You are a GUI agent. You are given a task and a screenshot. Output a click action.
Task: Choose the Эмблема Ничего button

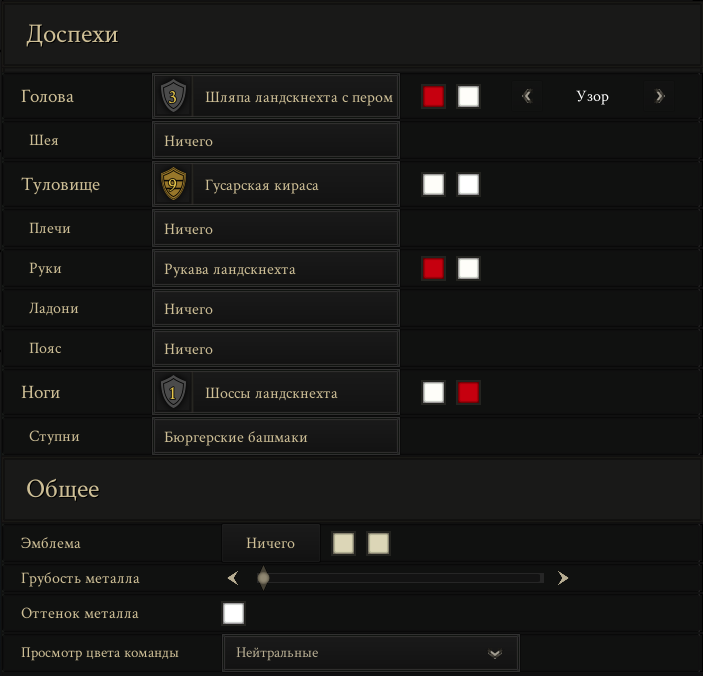(271, 543)
